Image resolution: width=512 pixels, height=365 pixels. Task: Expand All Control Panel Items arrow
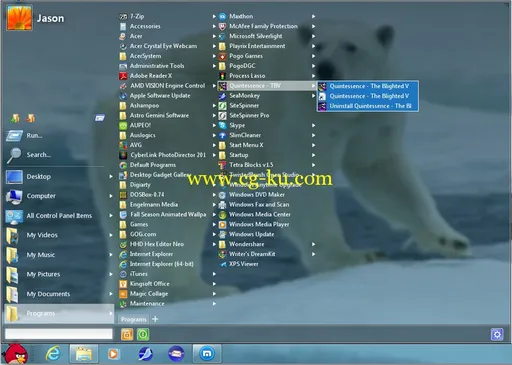point(111,216)
